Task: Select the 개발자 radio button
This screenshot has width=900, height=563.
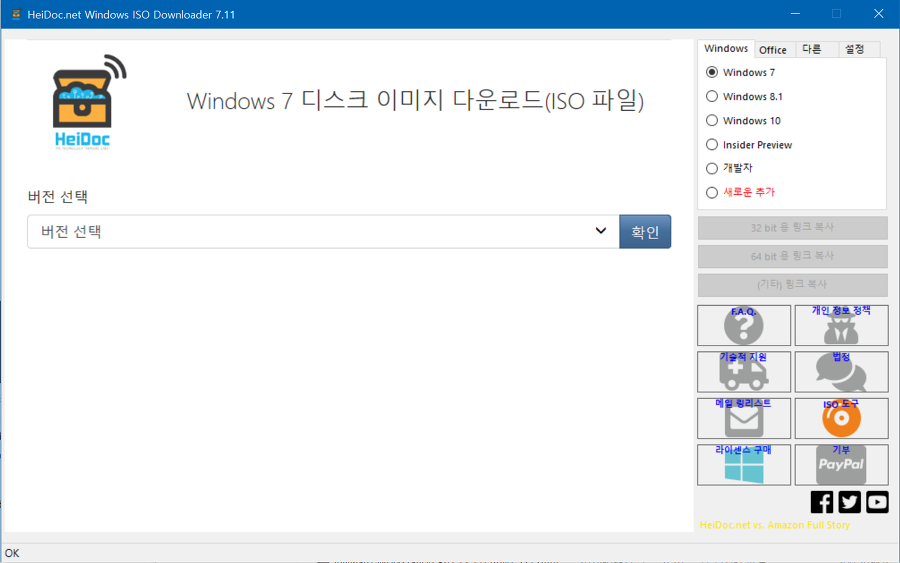Action: [x=712, y=168]
